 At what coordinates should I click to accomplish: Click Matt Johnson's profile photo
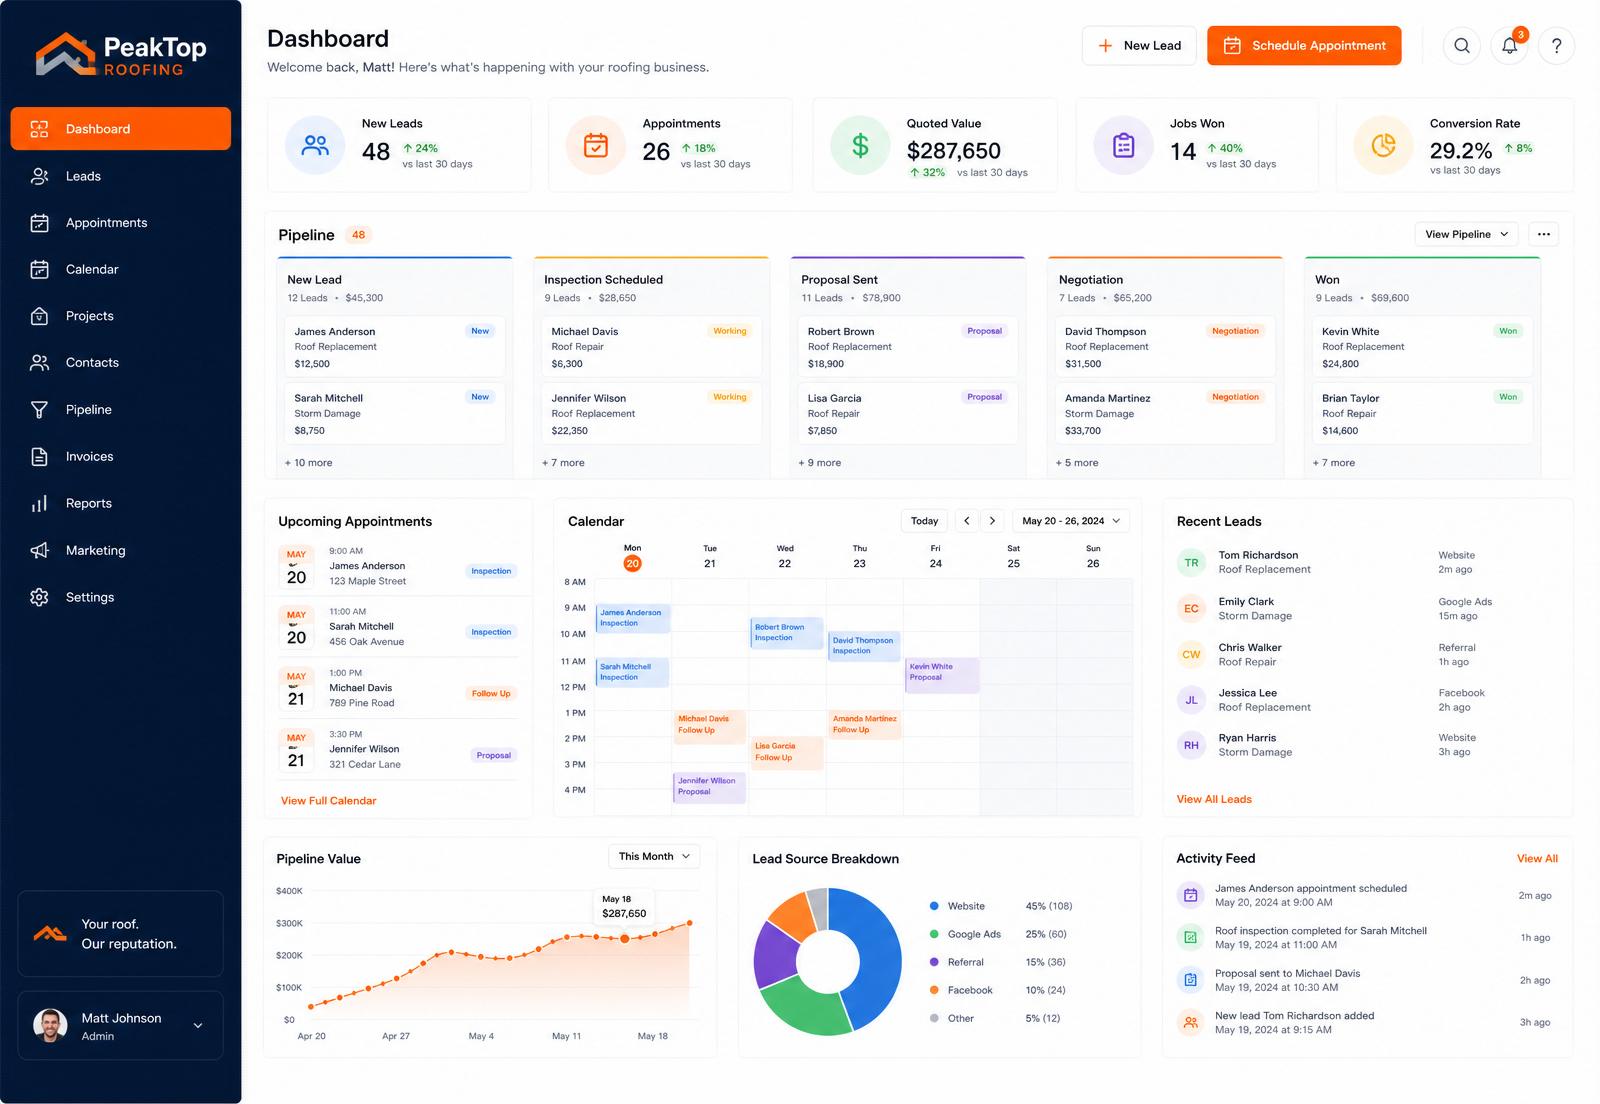tap(50, 1025)
